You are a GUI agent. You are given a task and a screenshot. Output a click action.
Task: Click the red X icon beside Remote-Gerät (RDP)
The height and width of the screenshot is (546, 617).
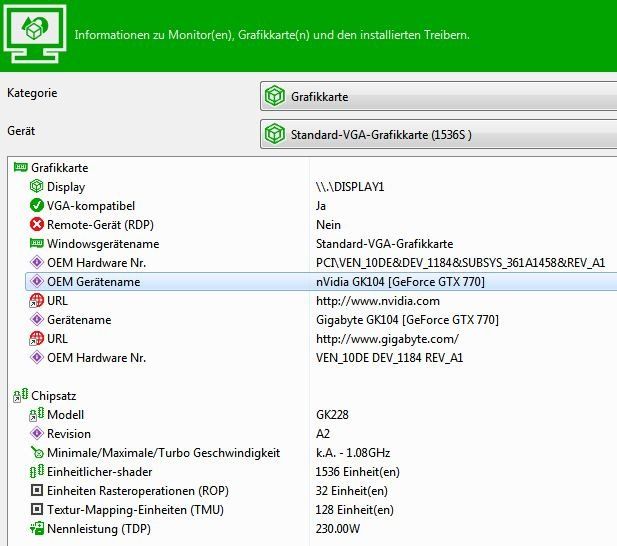click(37, 224)
